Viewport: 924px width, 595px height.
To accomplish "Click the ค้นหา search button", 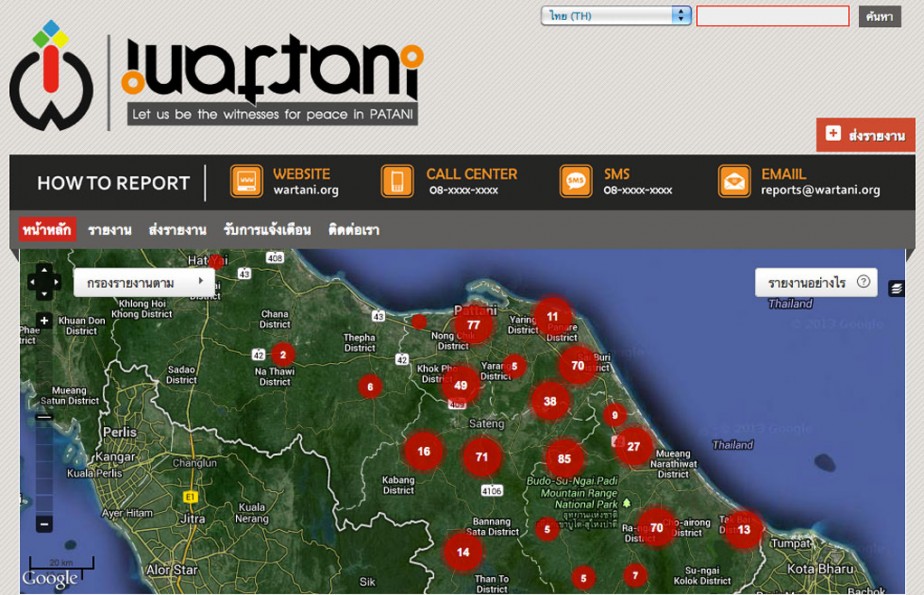I will point(879,16).
